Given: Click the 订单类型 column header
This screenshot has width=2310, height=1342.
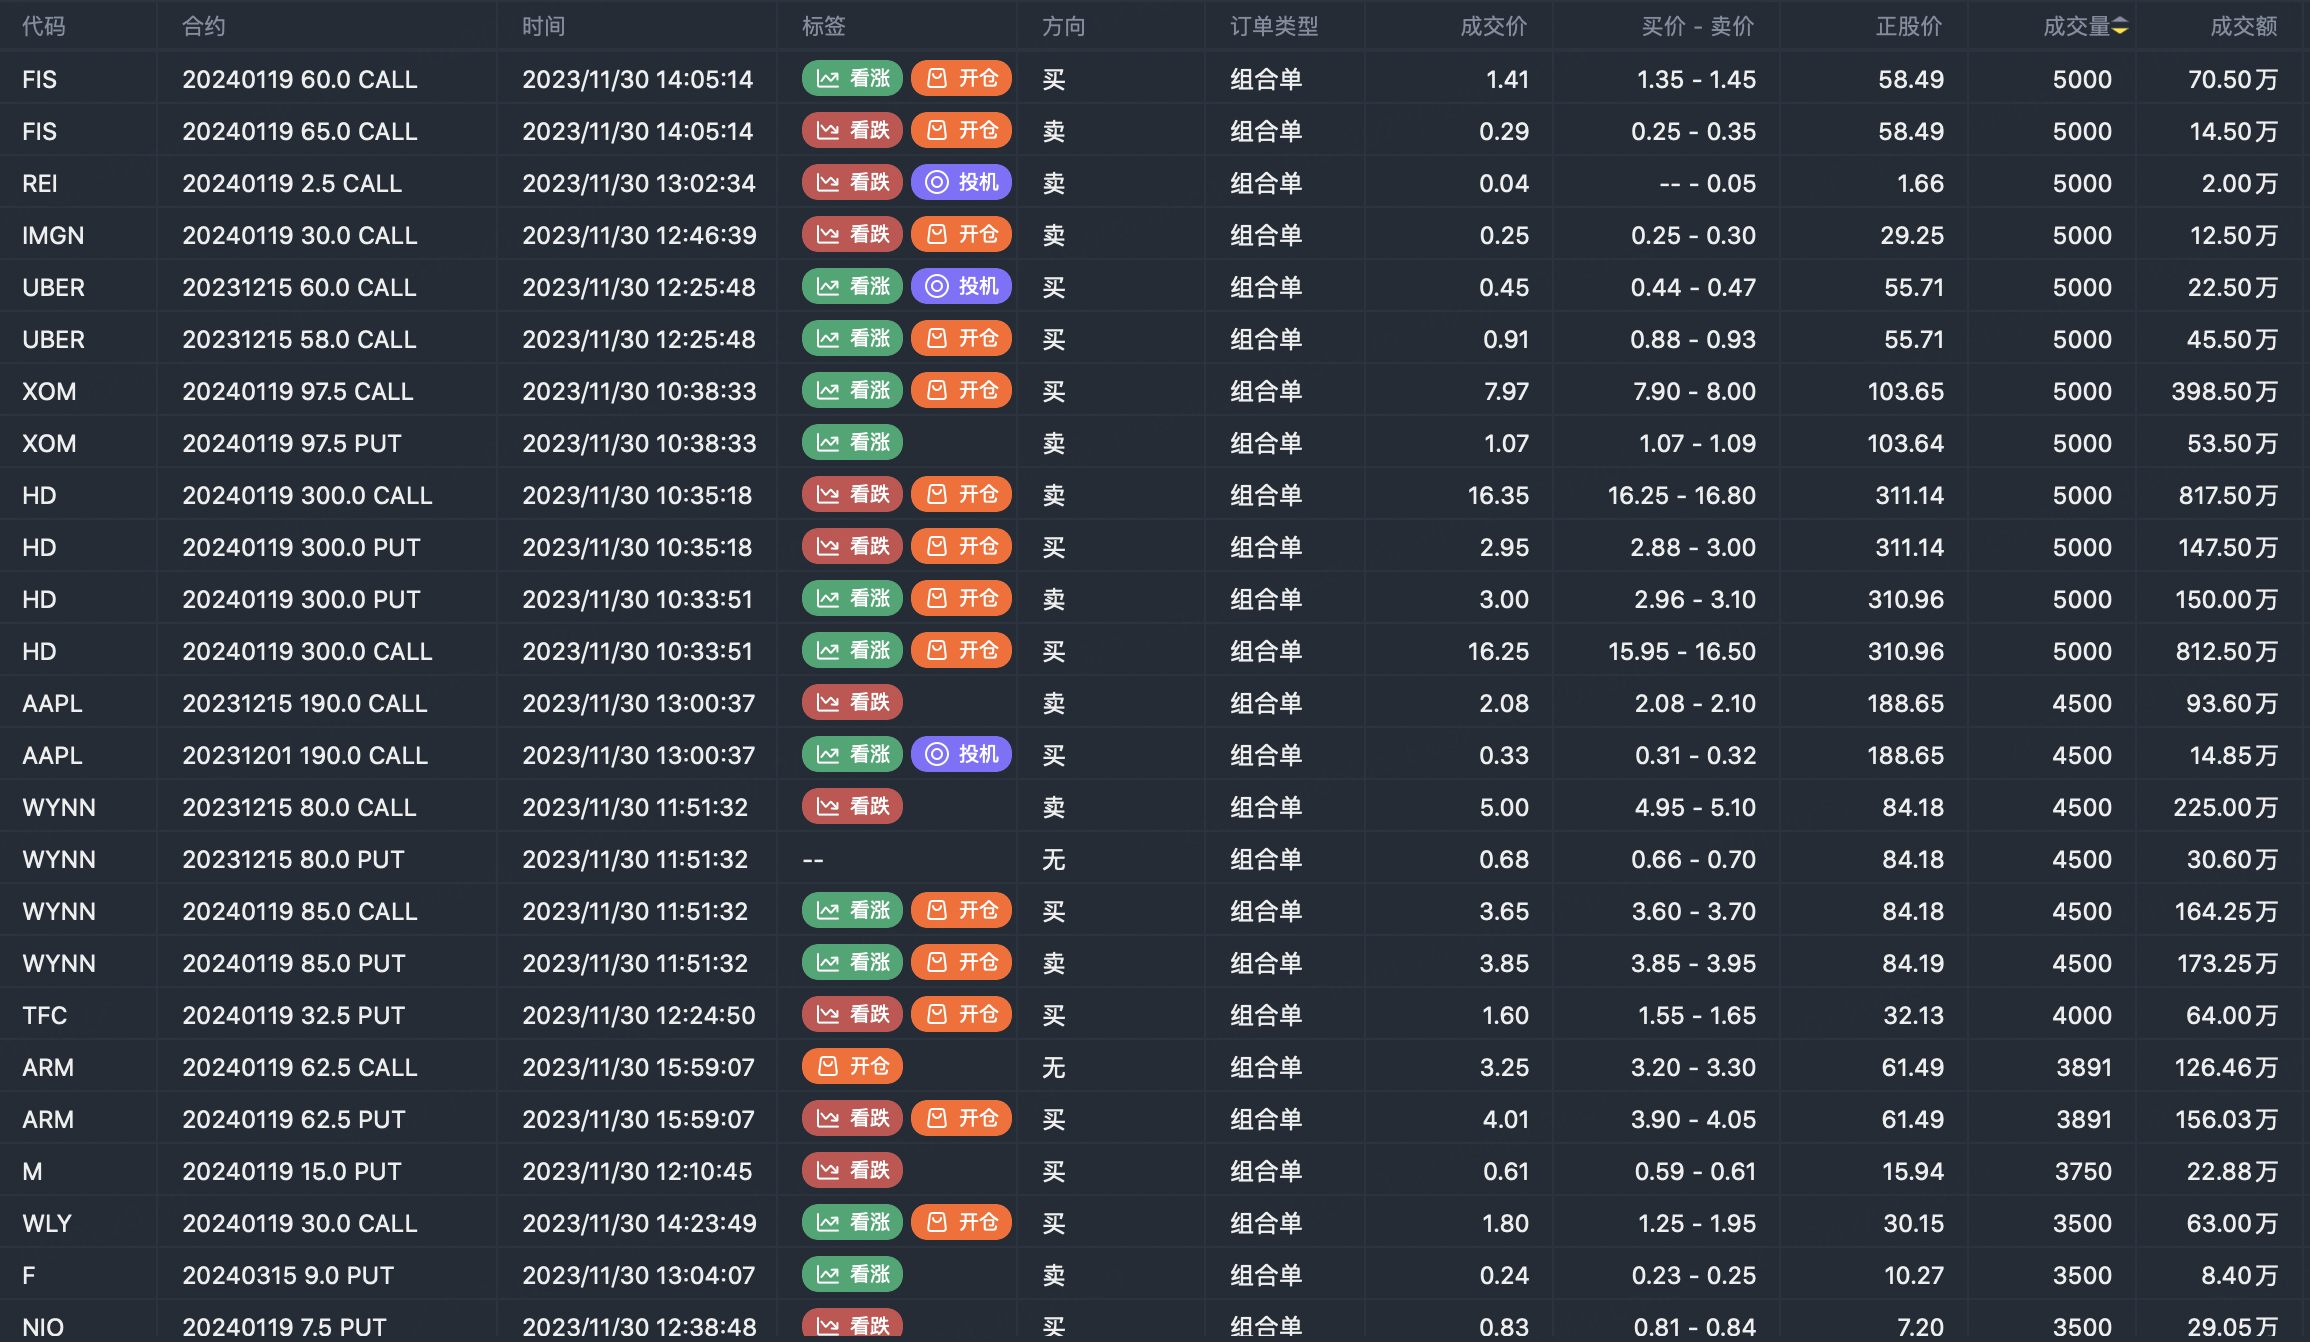Looking at the screenshot, I should pyautogui.click(x=1273, y=27).
